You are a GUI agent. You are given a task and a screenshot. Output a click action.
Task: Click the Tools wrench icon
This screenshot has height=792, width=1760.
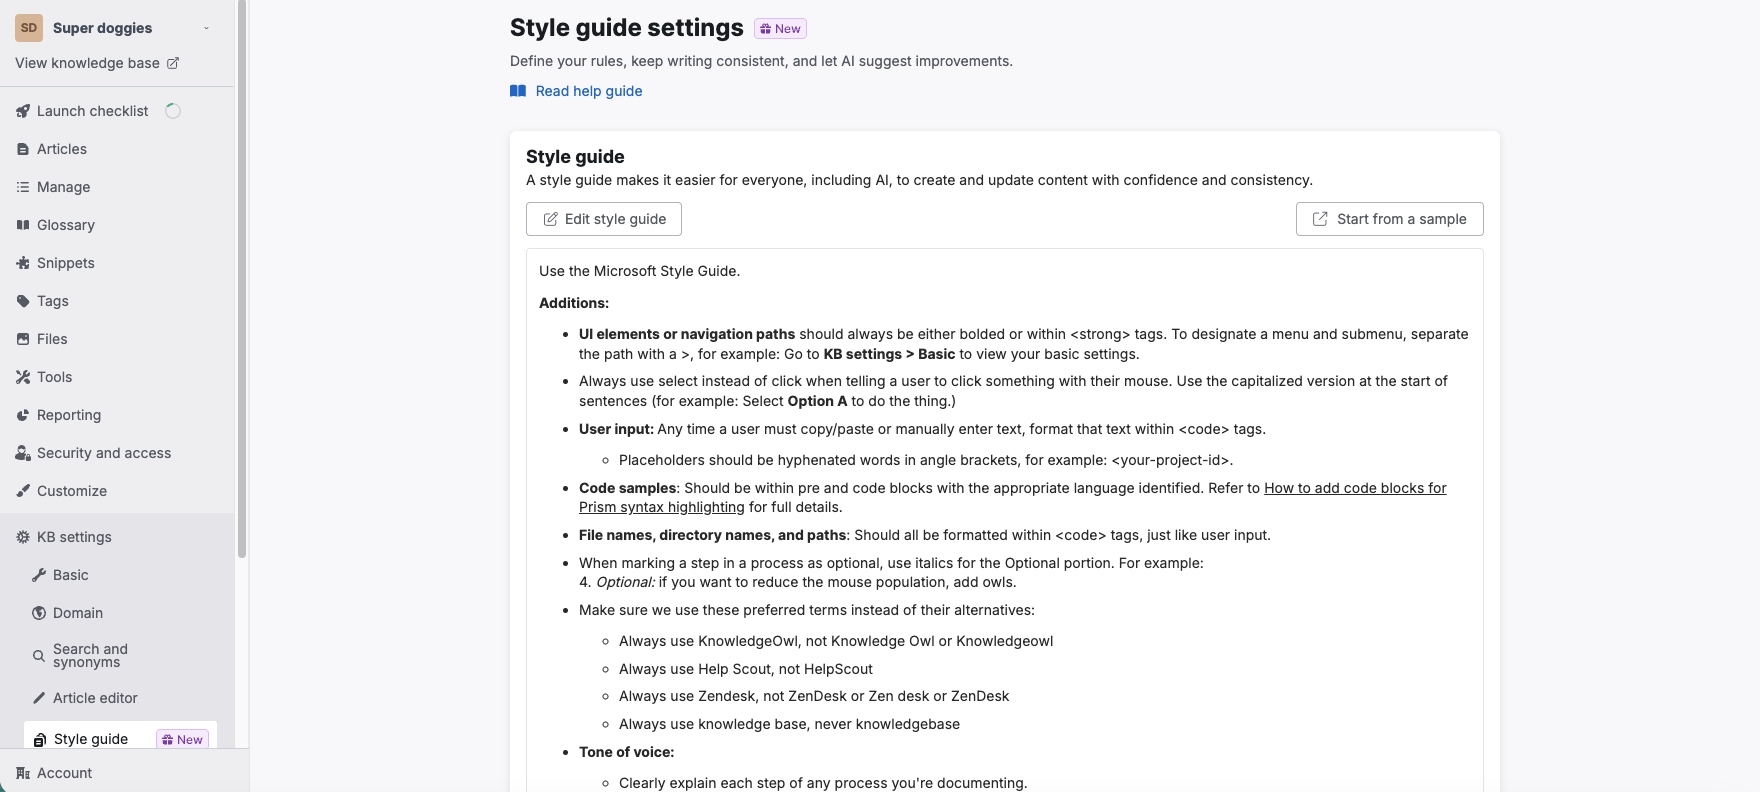tap(23, 377)
